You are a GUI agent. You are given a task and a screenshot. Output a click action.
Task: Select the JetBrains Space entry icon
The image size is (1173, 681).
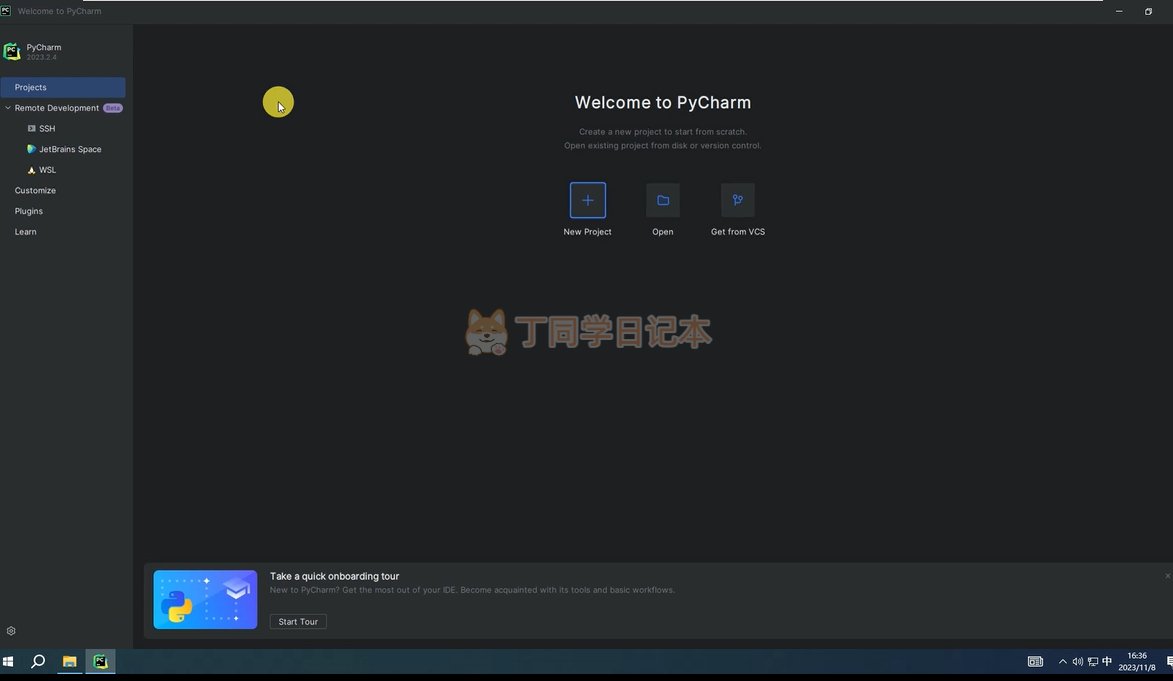31,149
